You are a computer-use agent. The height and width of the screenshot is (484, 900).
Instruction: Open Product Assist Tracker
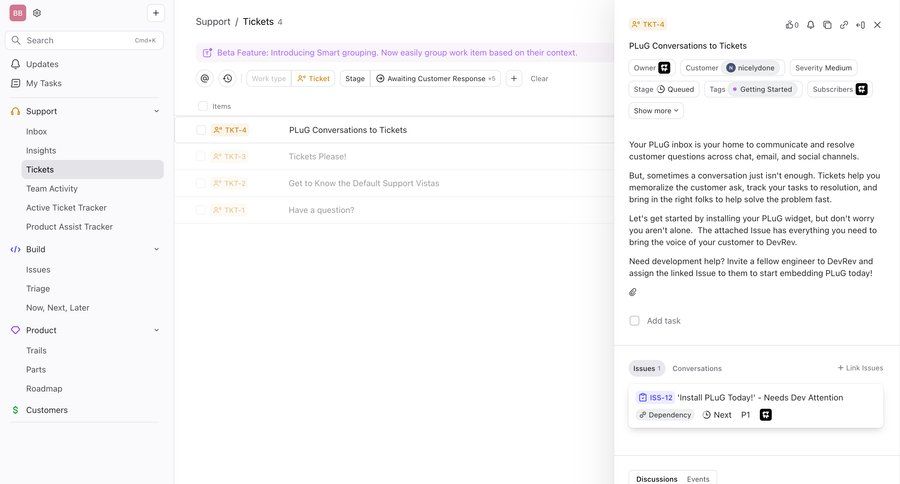pos(69,226)
